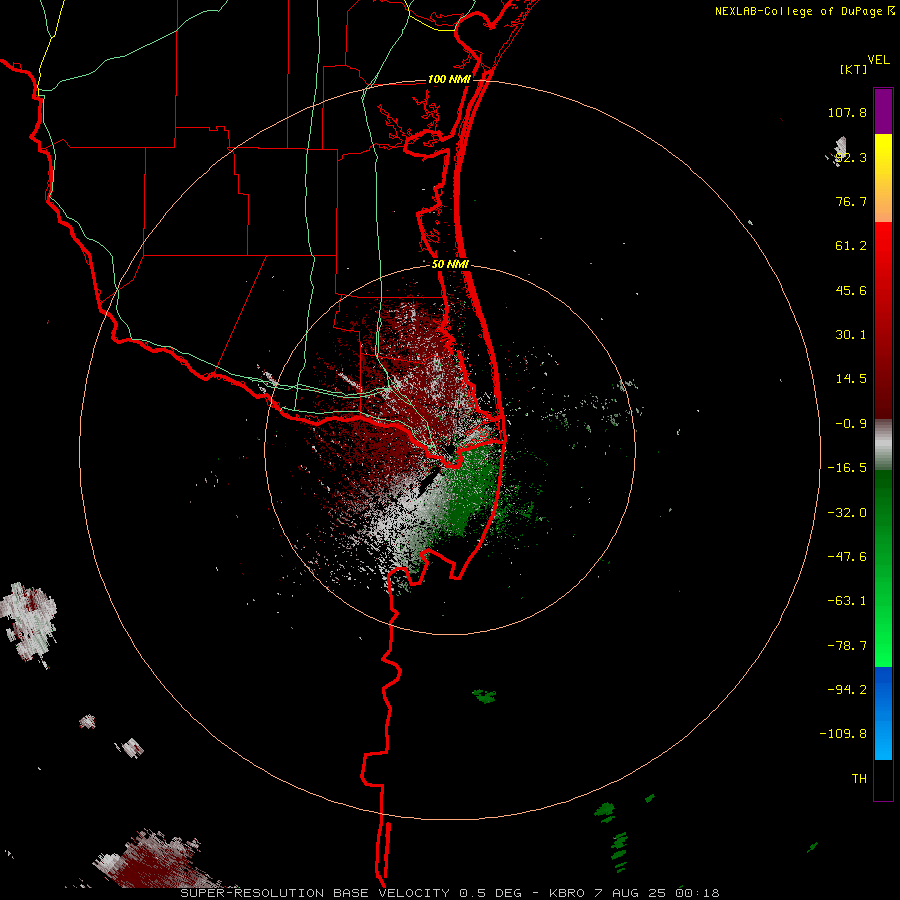Click the -32.0 legend value
The image size is (900, 900).
click(847, 513)
